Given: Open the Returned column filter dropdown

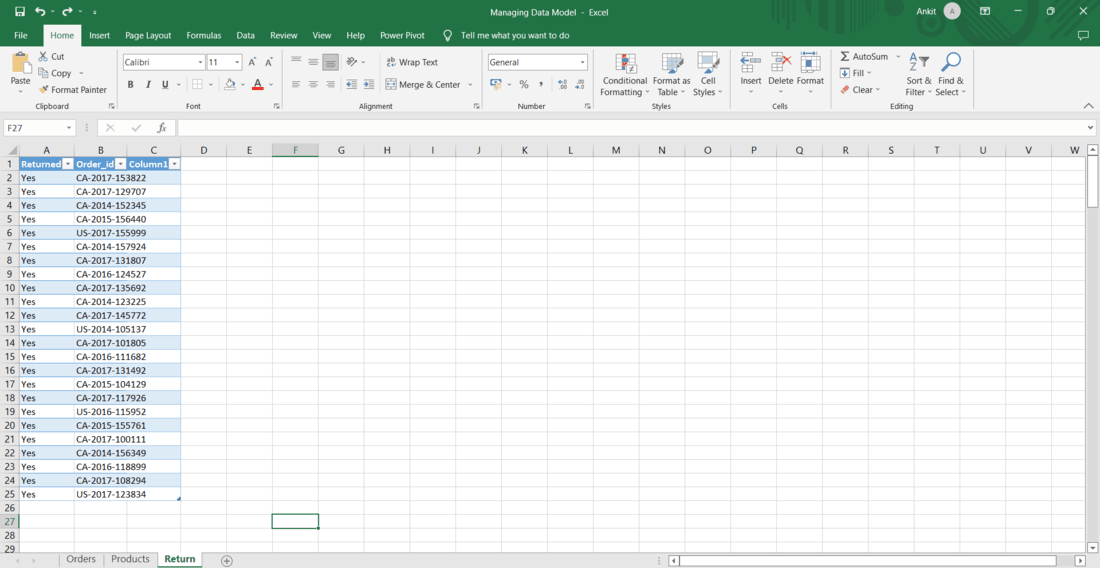Looking at the screenshot, I should pos(68,164).
